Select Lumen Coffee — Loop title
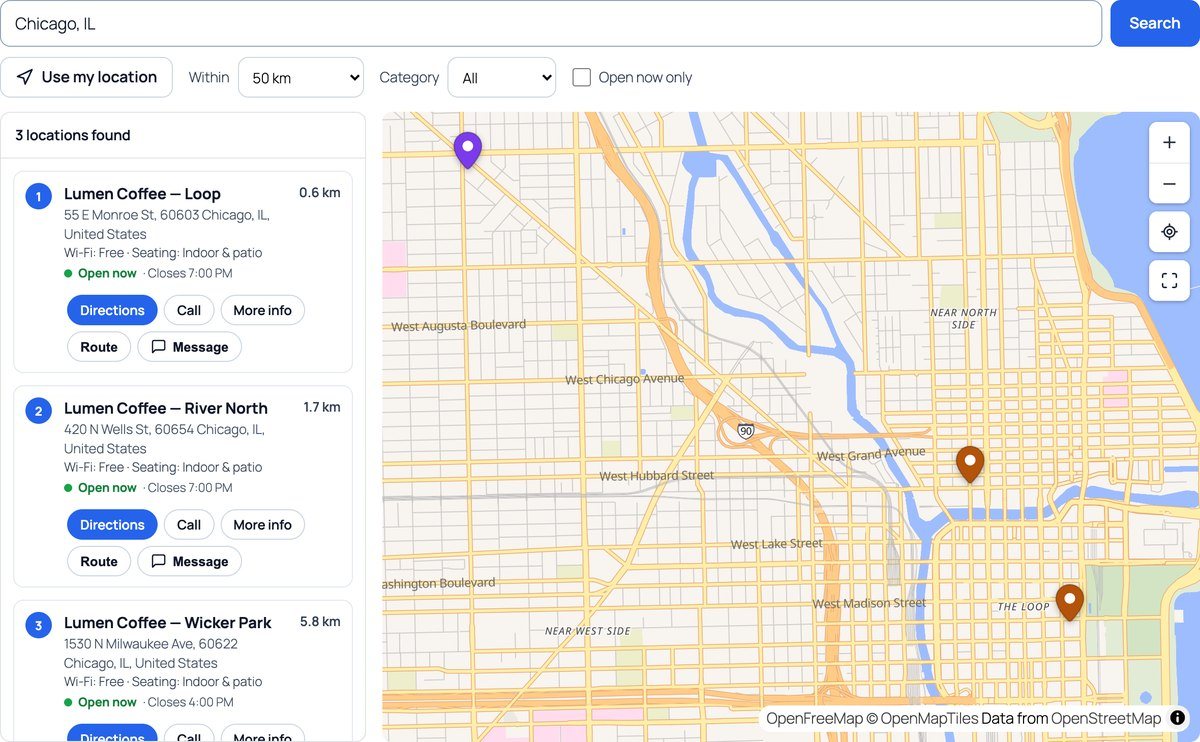Image resolution: width=1200 pixels, height=742 pixels. pos(142,194)
